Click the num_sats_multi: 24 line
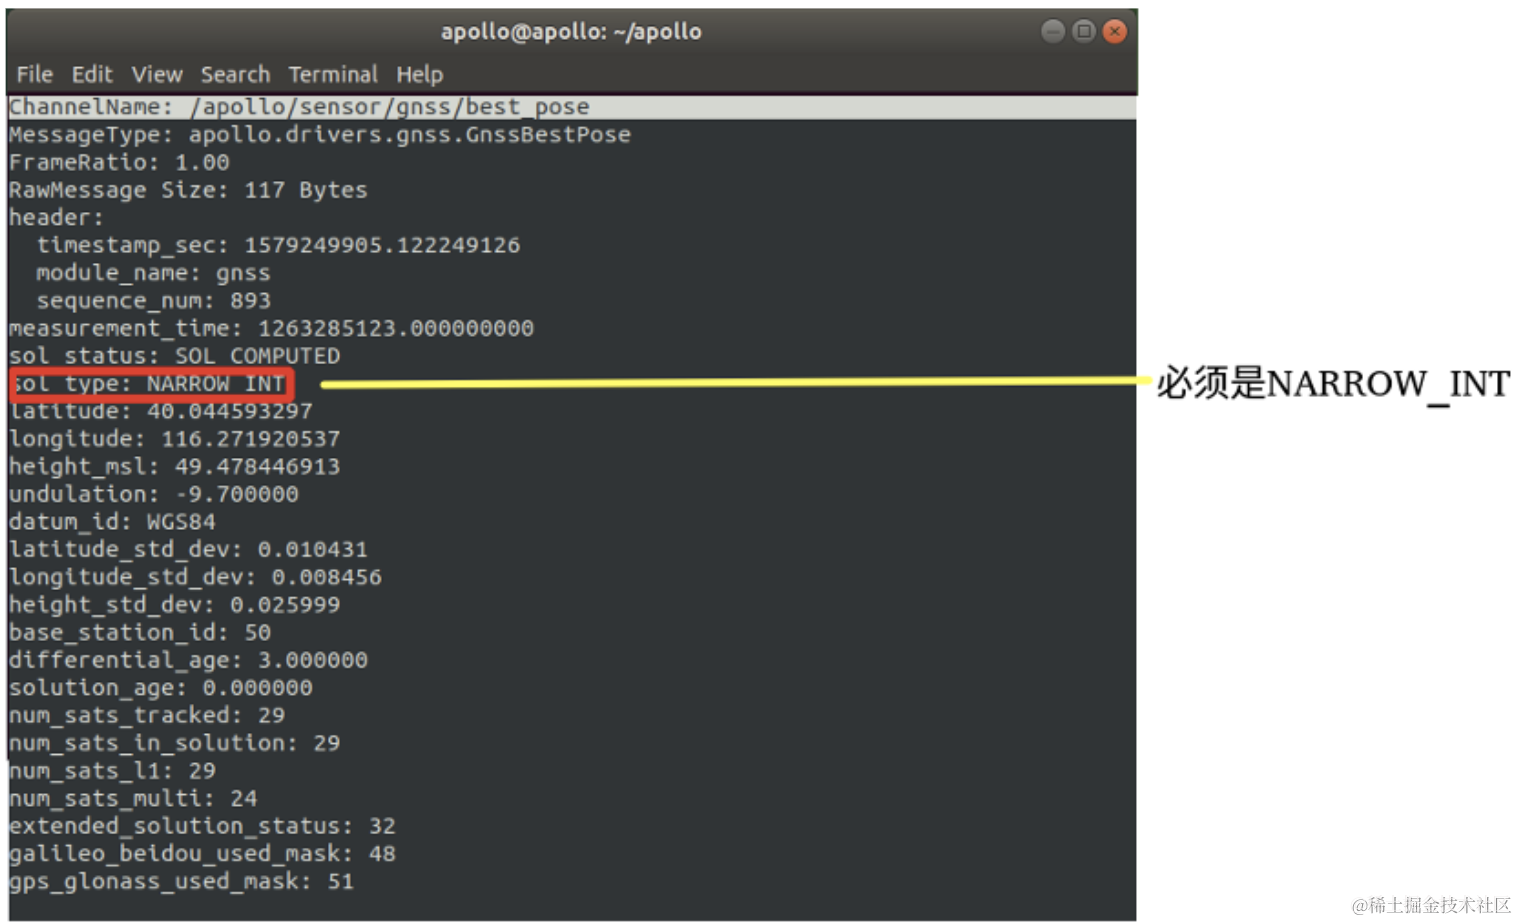This screenshot has width=1518, height=922. [x=133, y=798]
